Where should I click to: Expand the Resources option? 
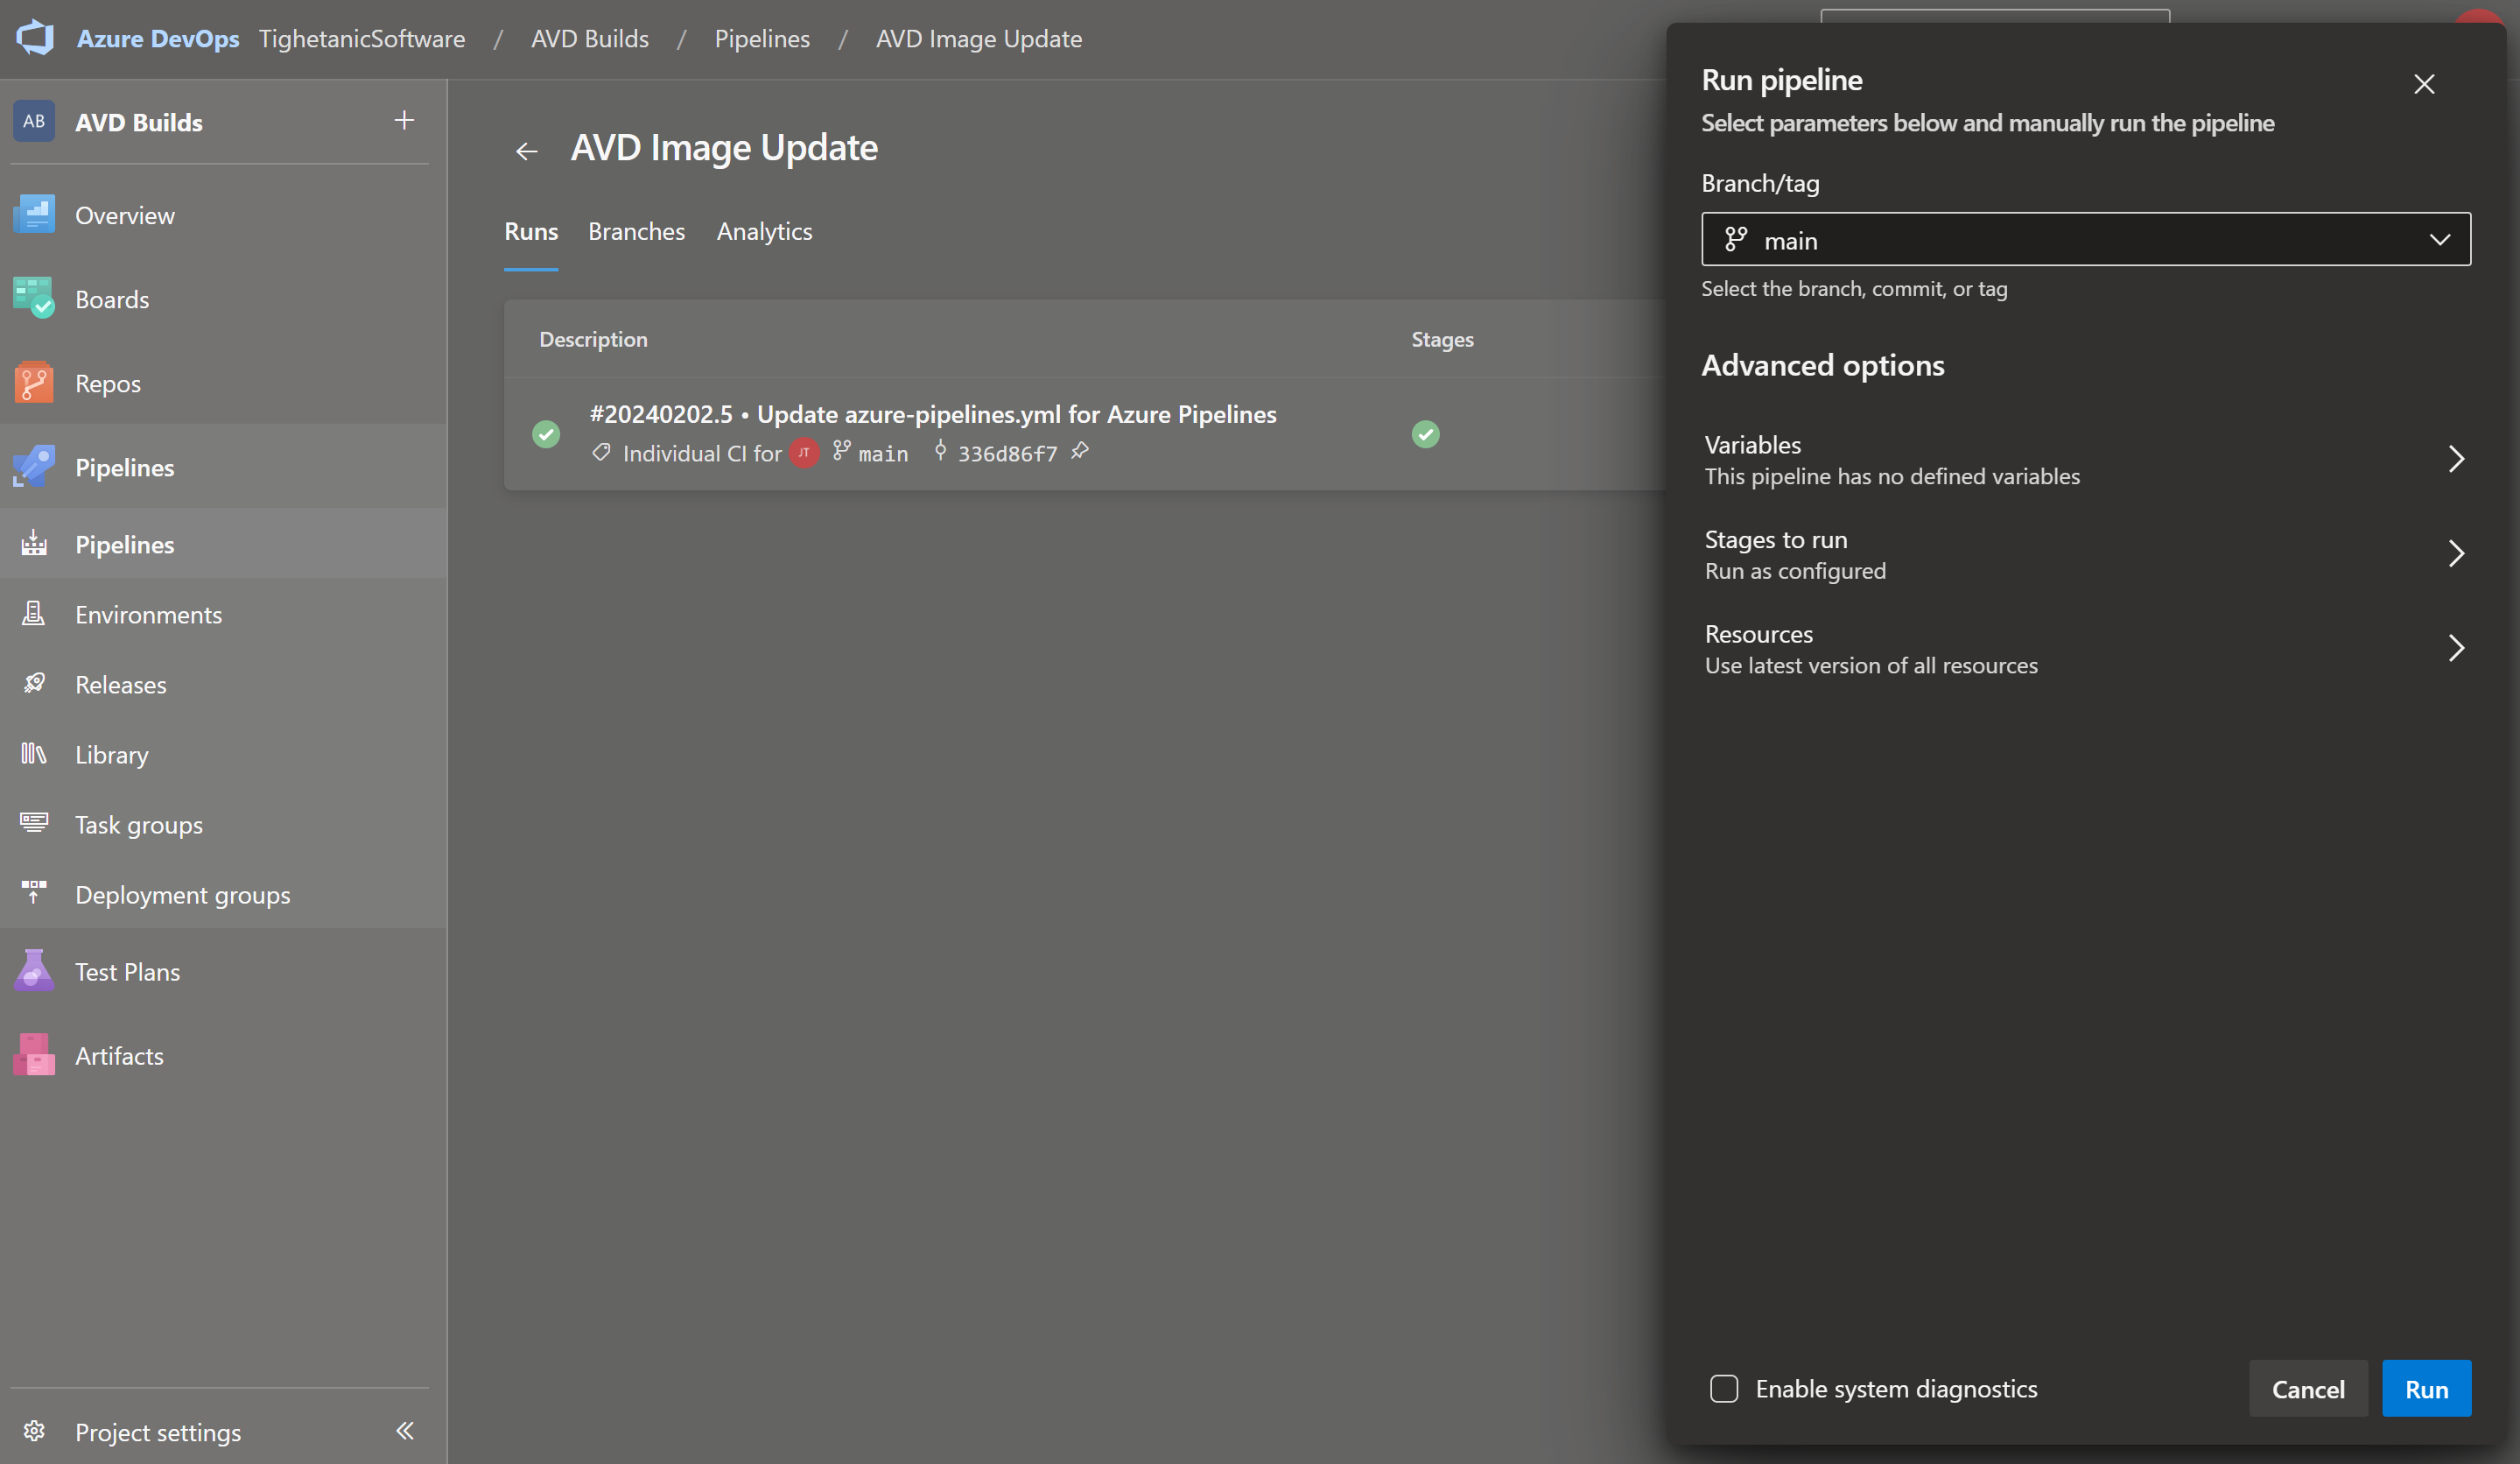(2085, 648)
